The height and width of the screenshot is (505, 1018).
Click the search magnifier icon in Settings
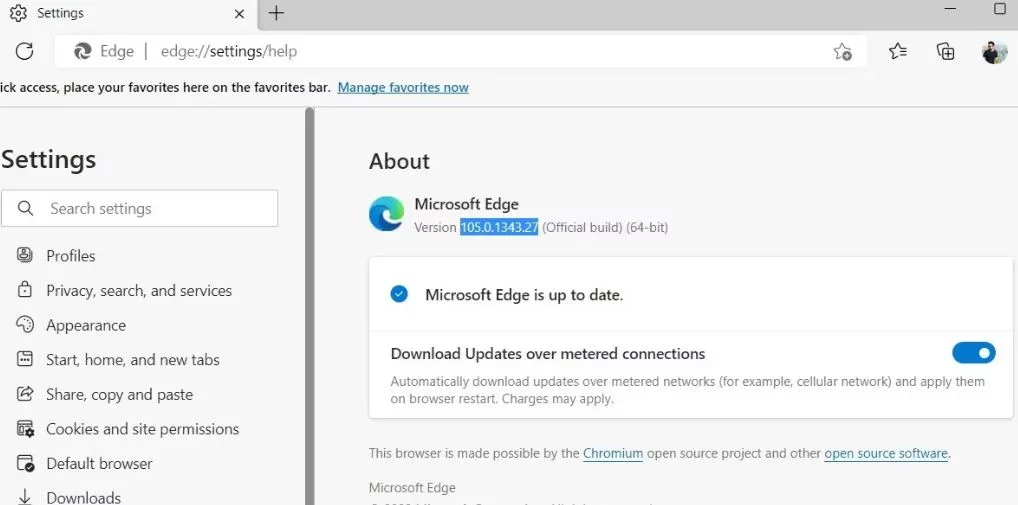pos(25,208)
